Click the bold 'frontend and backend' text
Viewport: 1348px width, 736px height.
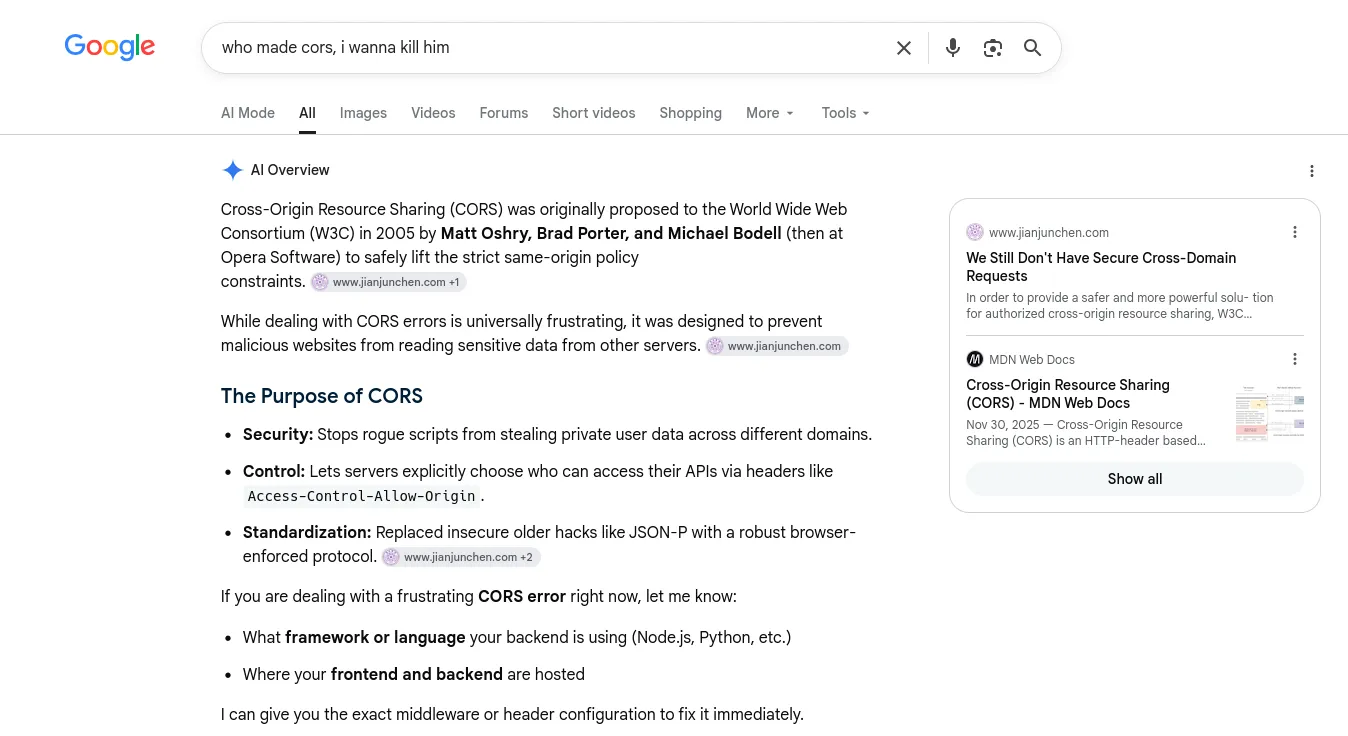click(417, 674)
